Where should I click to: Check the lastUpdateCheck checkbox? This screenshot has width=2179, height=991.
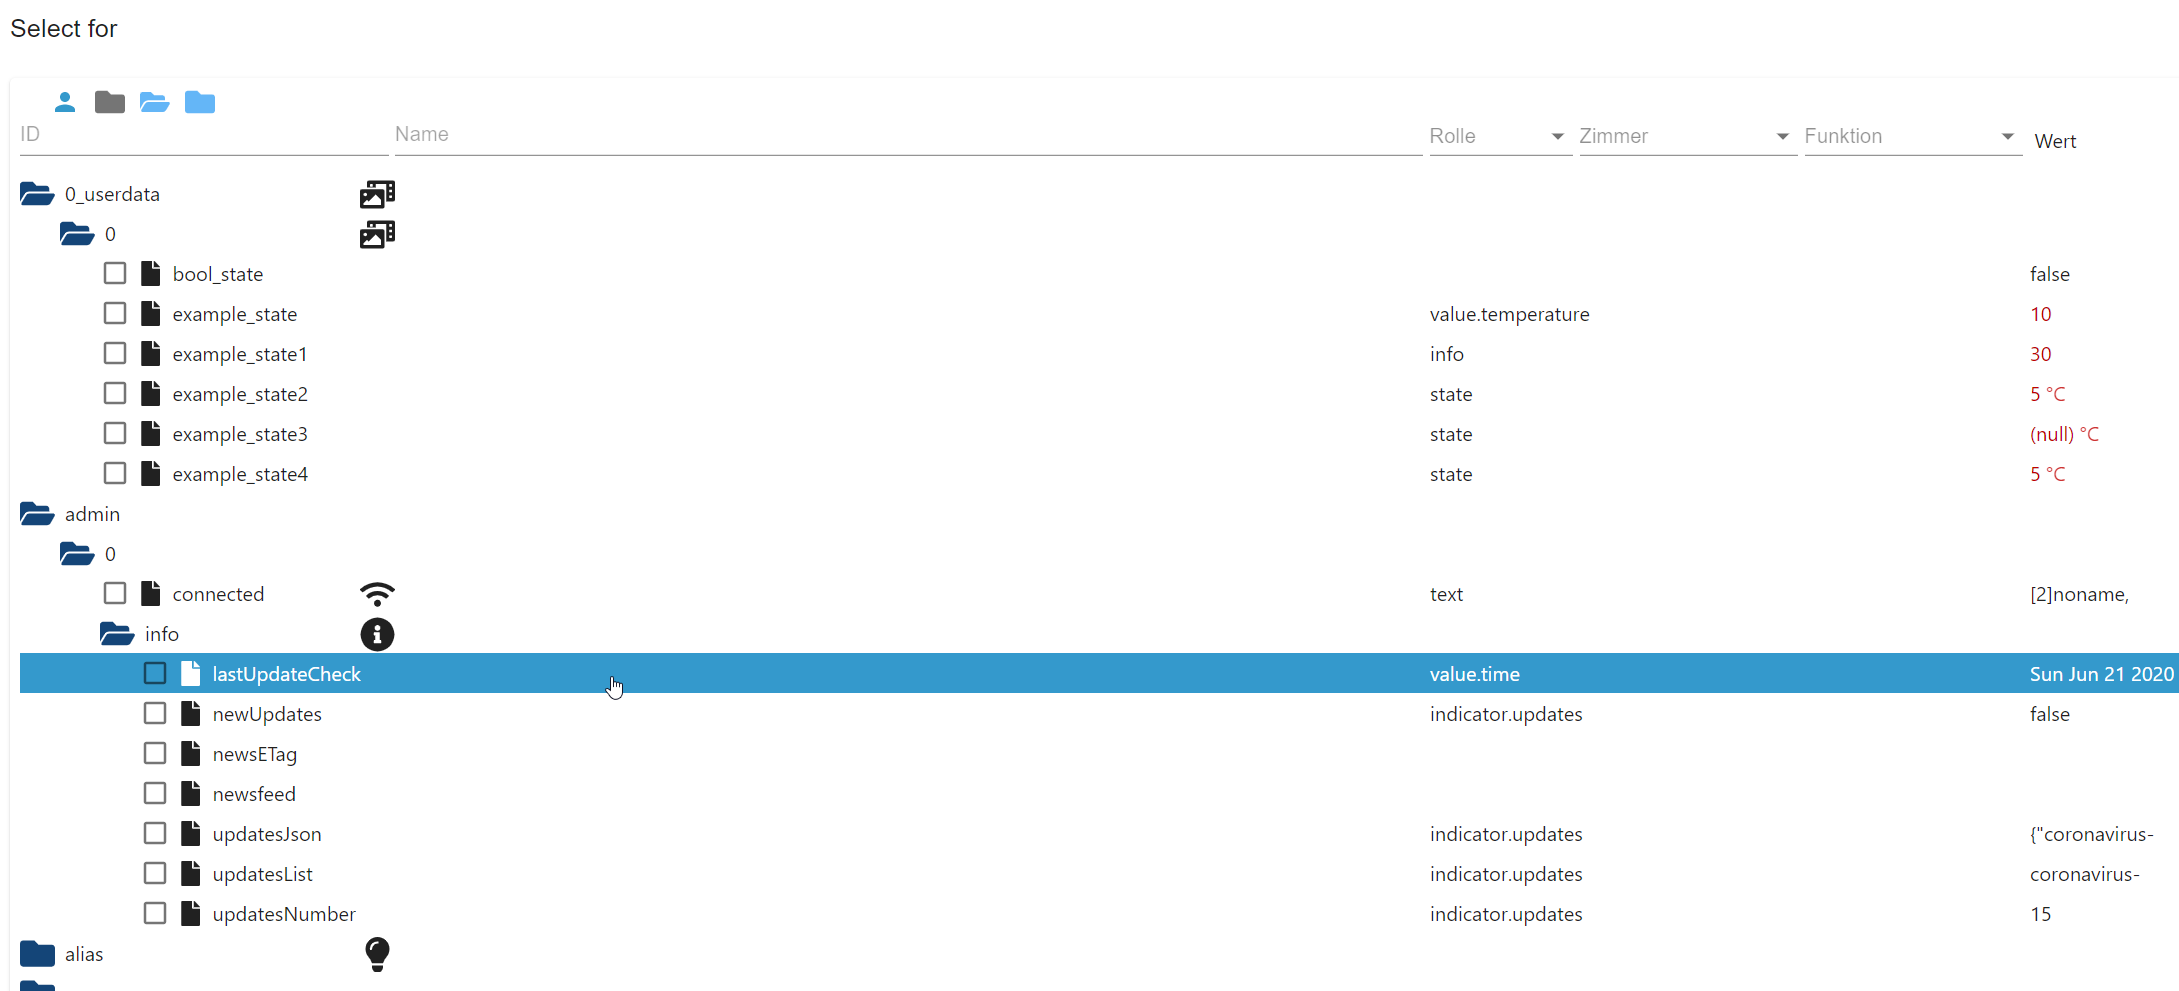[155, 673]
